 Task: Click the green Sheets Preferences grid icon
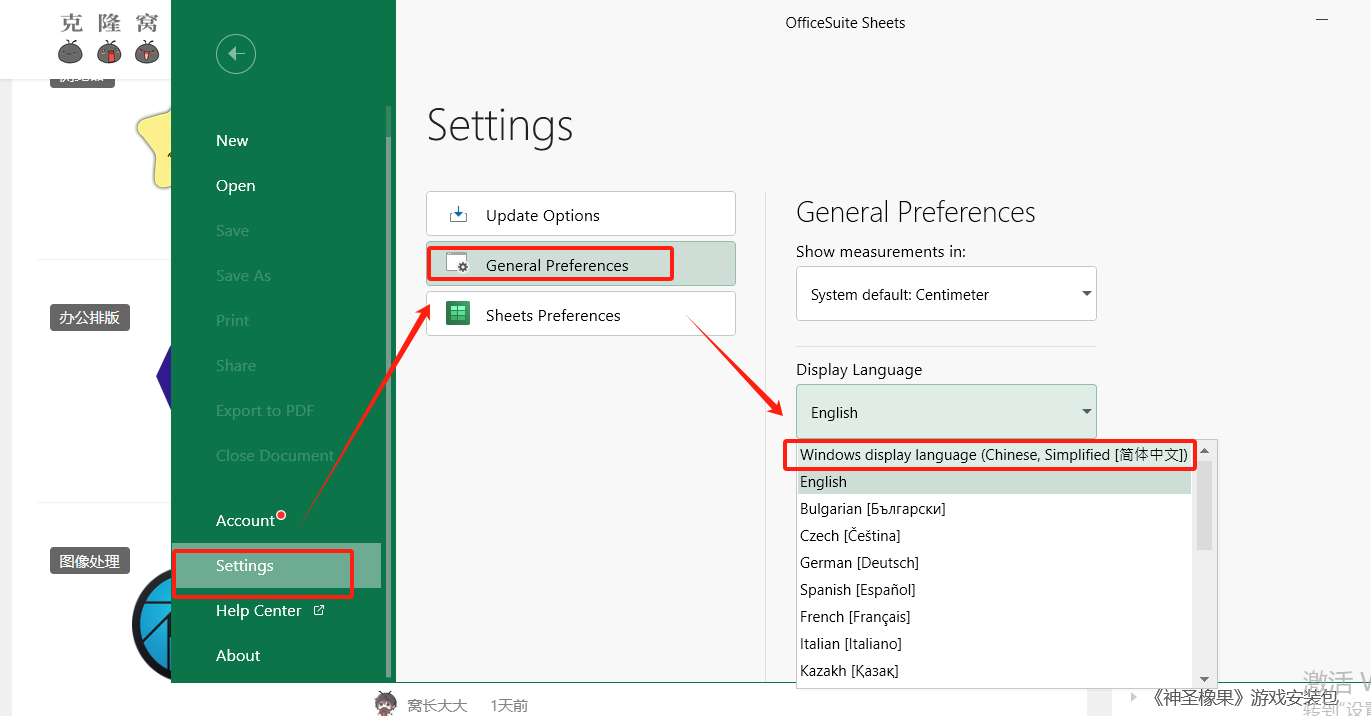click(458, 314)
